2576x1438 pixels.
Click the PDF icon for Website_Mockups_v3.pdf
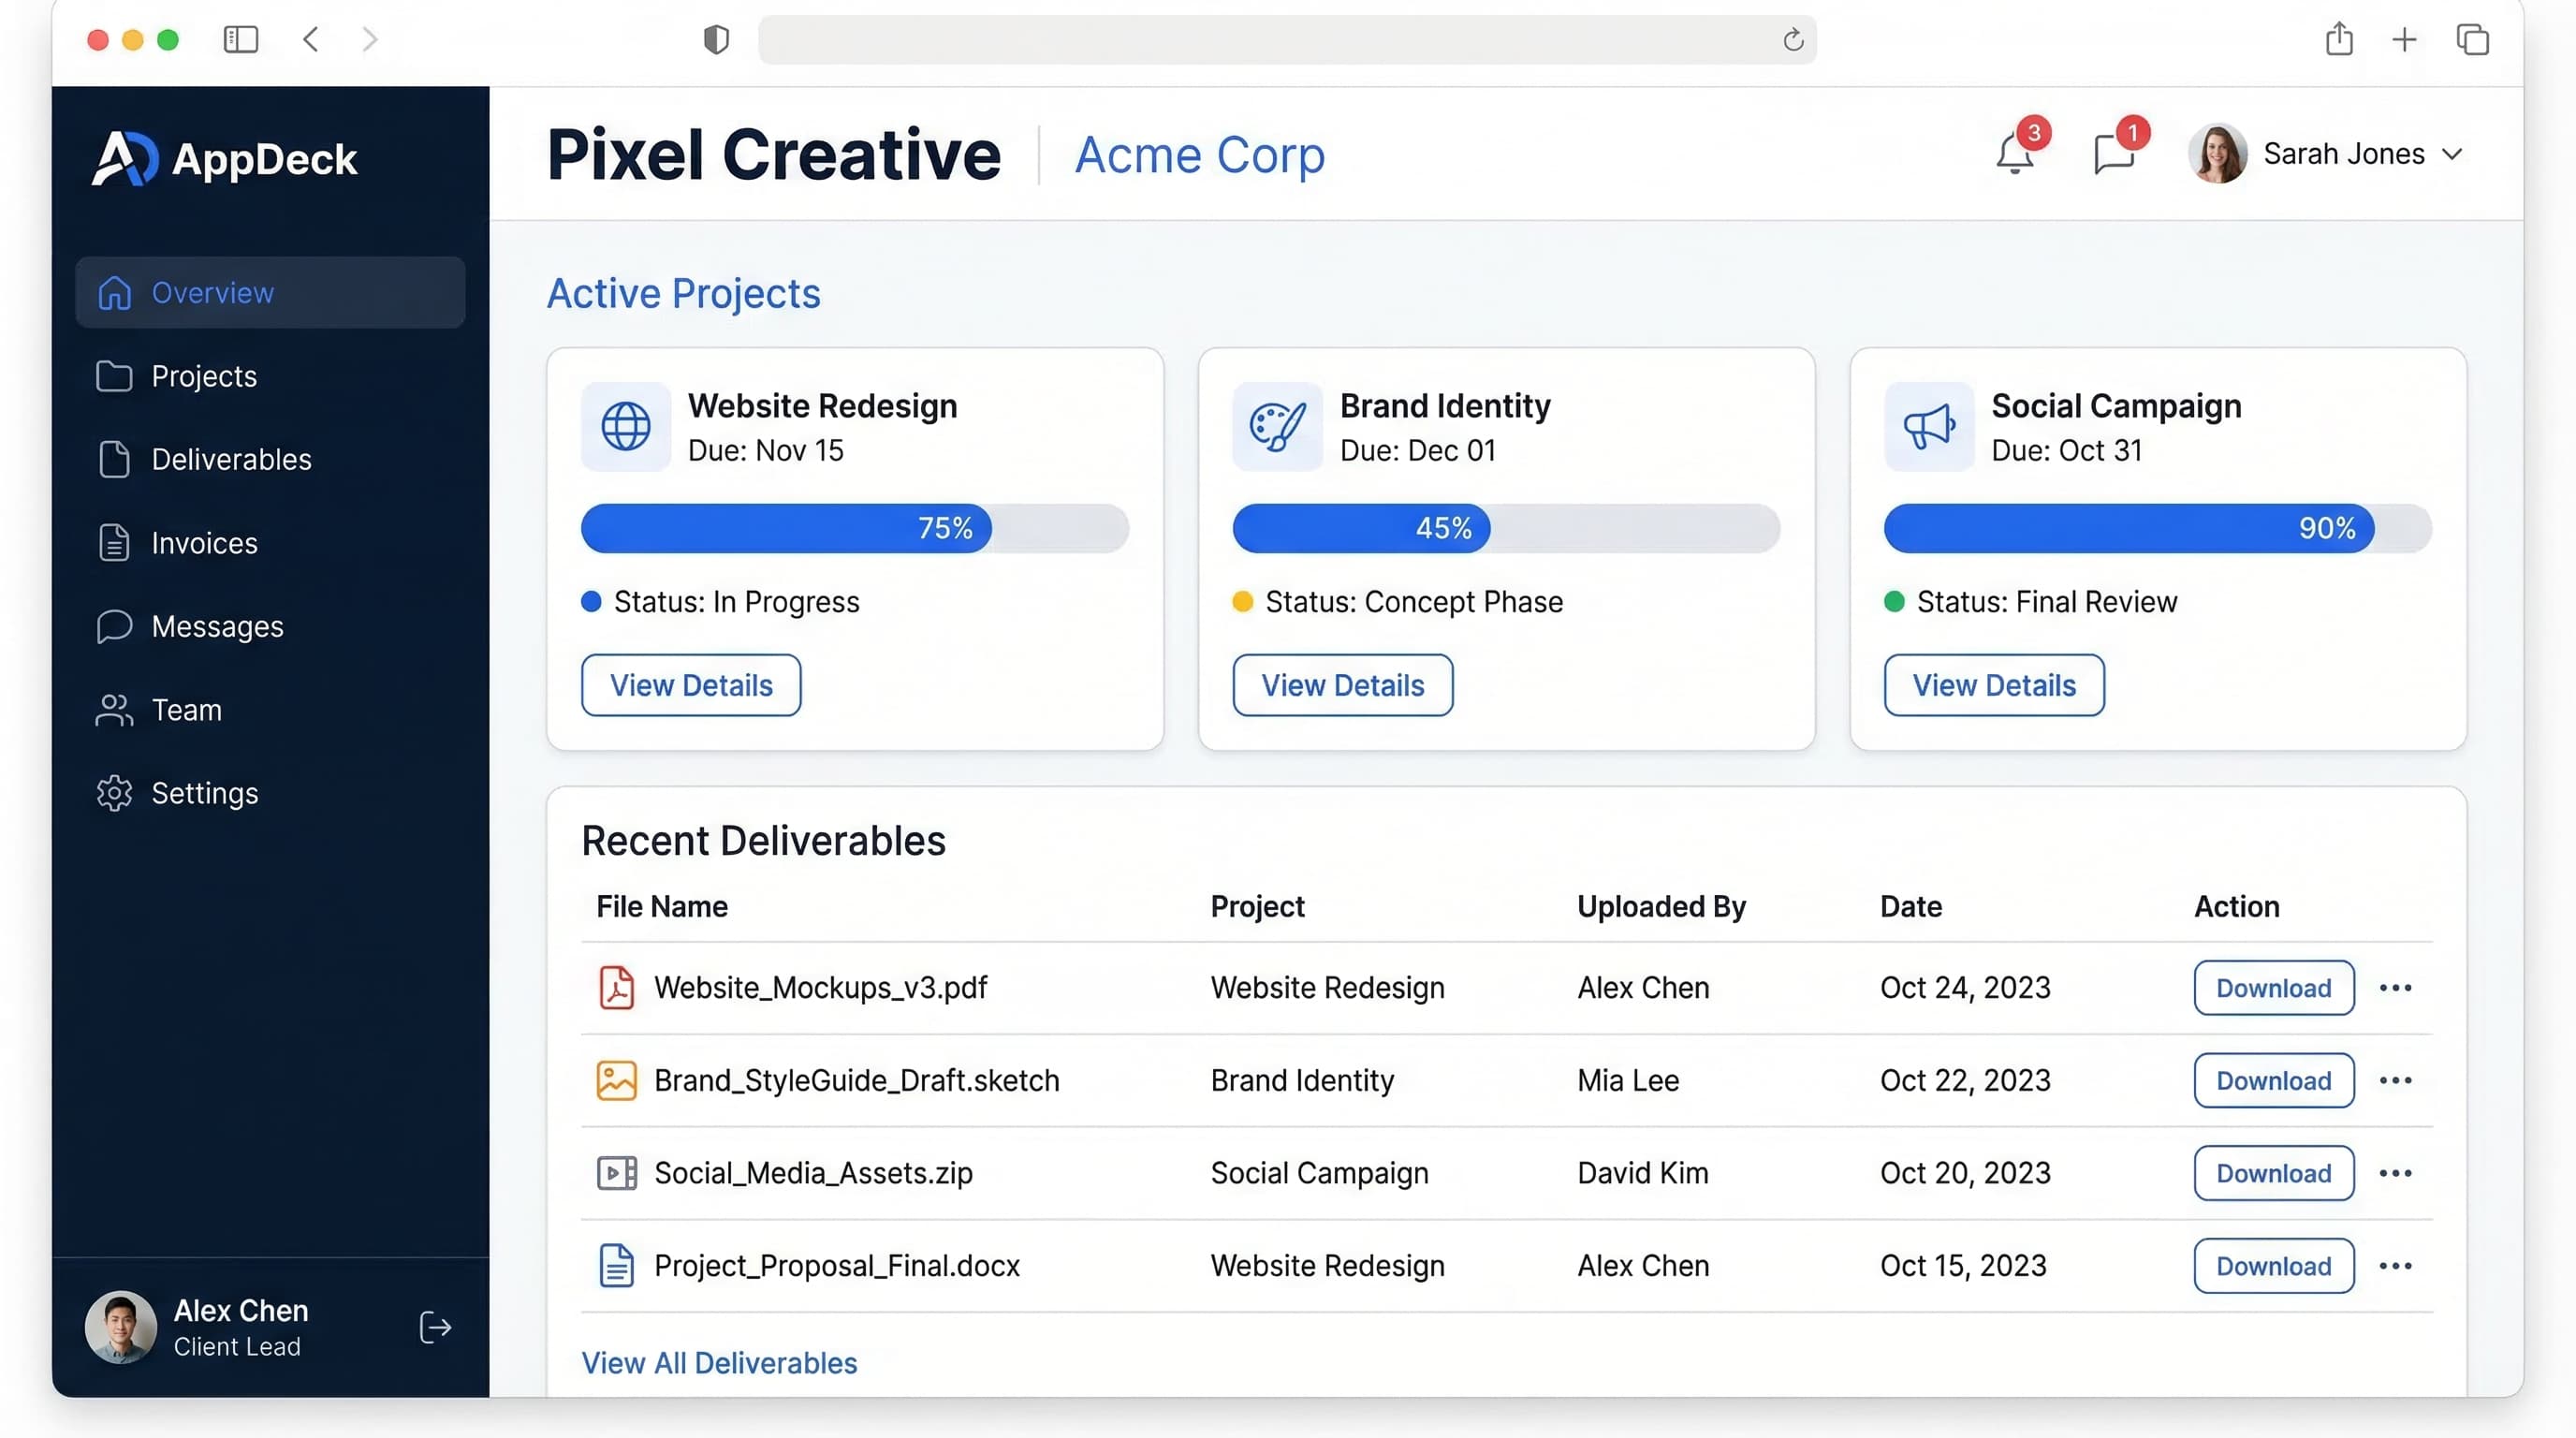point(616,987)
